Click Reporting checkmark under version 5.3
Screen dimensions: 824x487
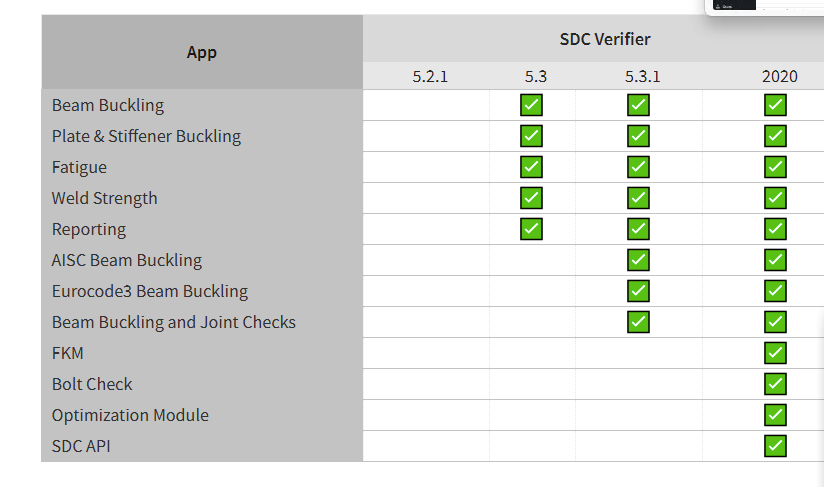[531, 229]
